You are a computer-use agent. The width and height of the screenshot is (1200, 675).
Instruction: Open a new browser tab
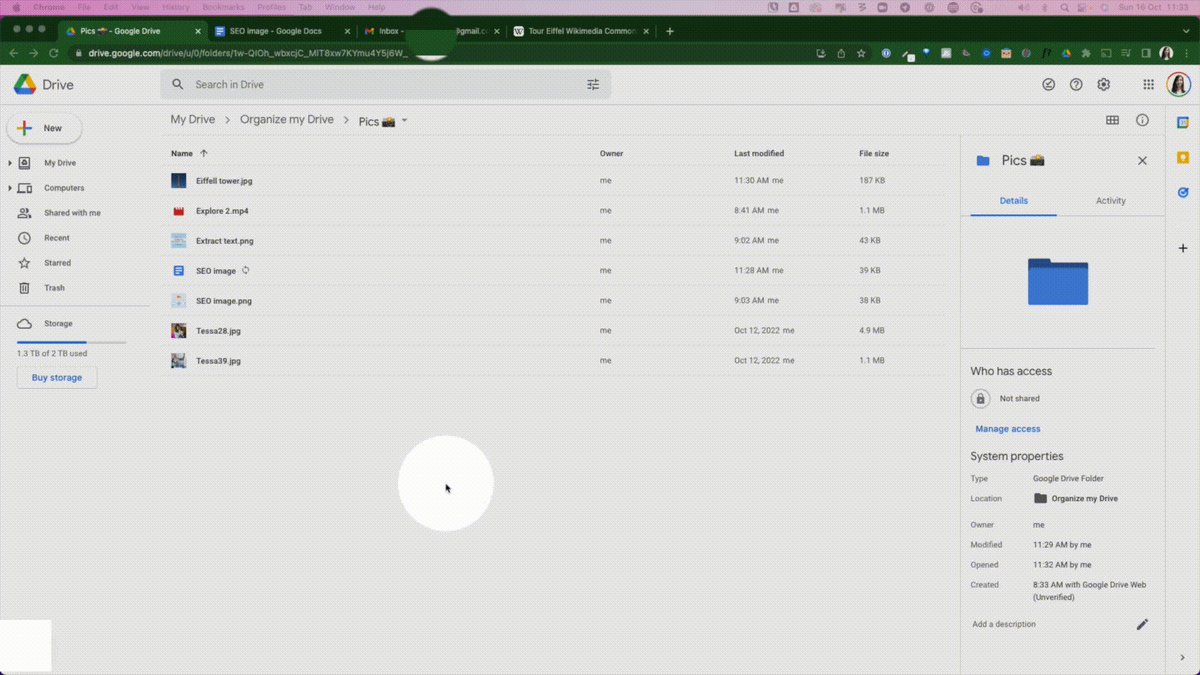tap(670, 31)
